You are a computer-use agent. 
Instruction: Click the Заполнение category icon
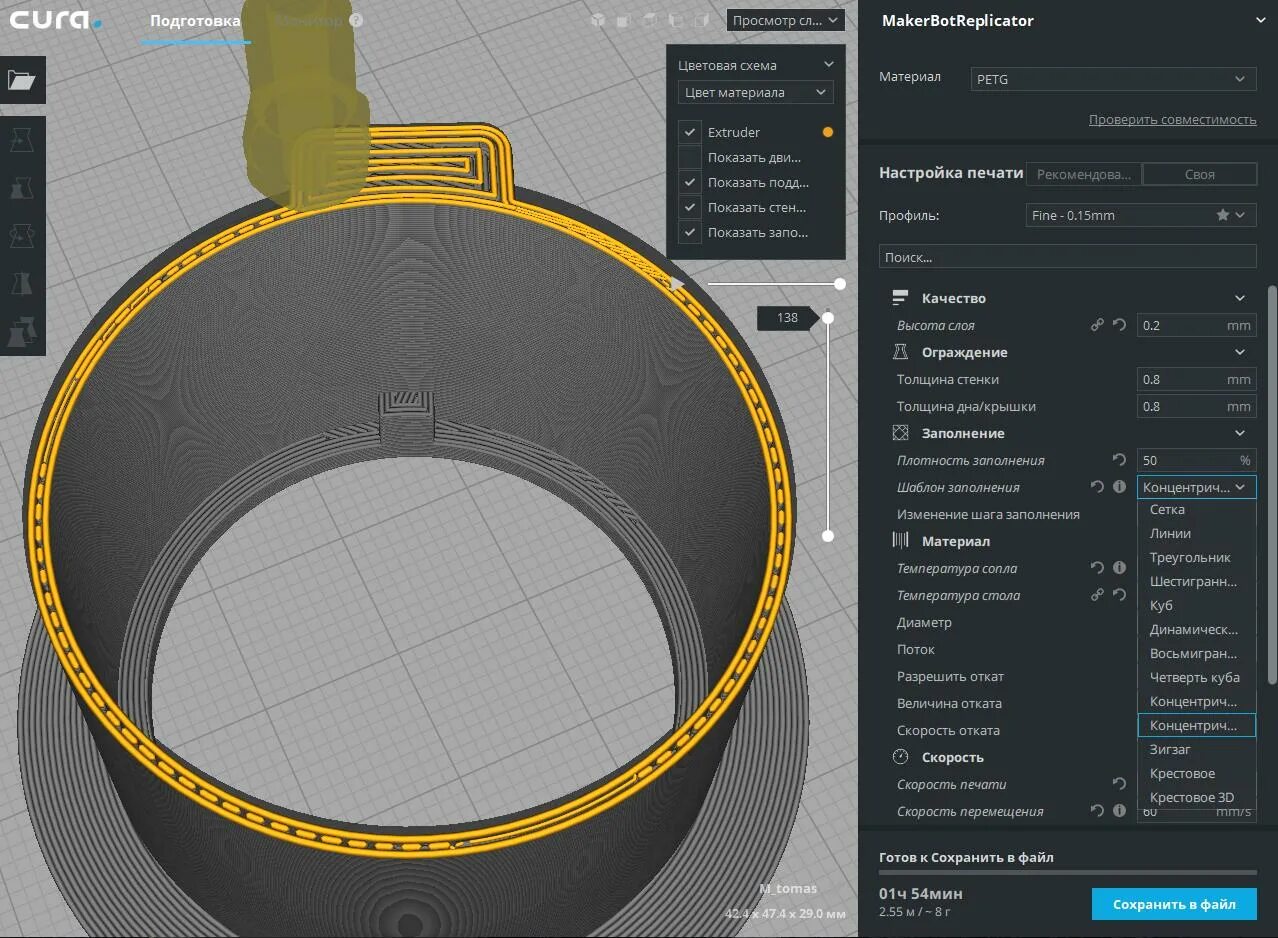coord(900,433)
